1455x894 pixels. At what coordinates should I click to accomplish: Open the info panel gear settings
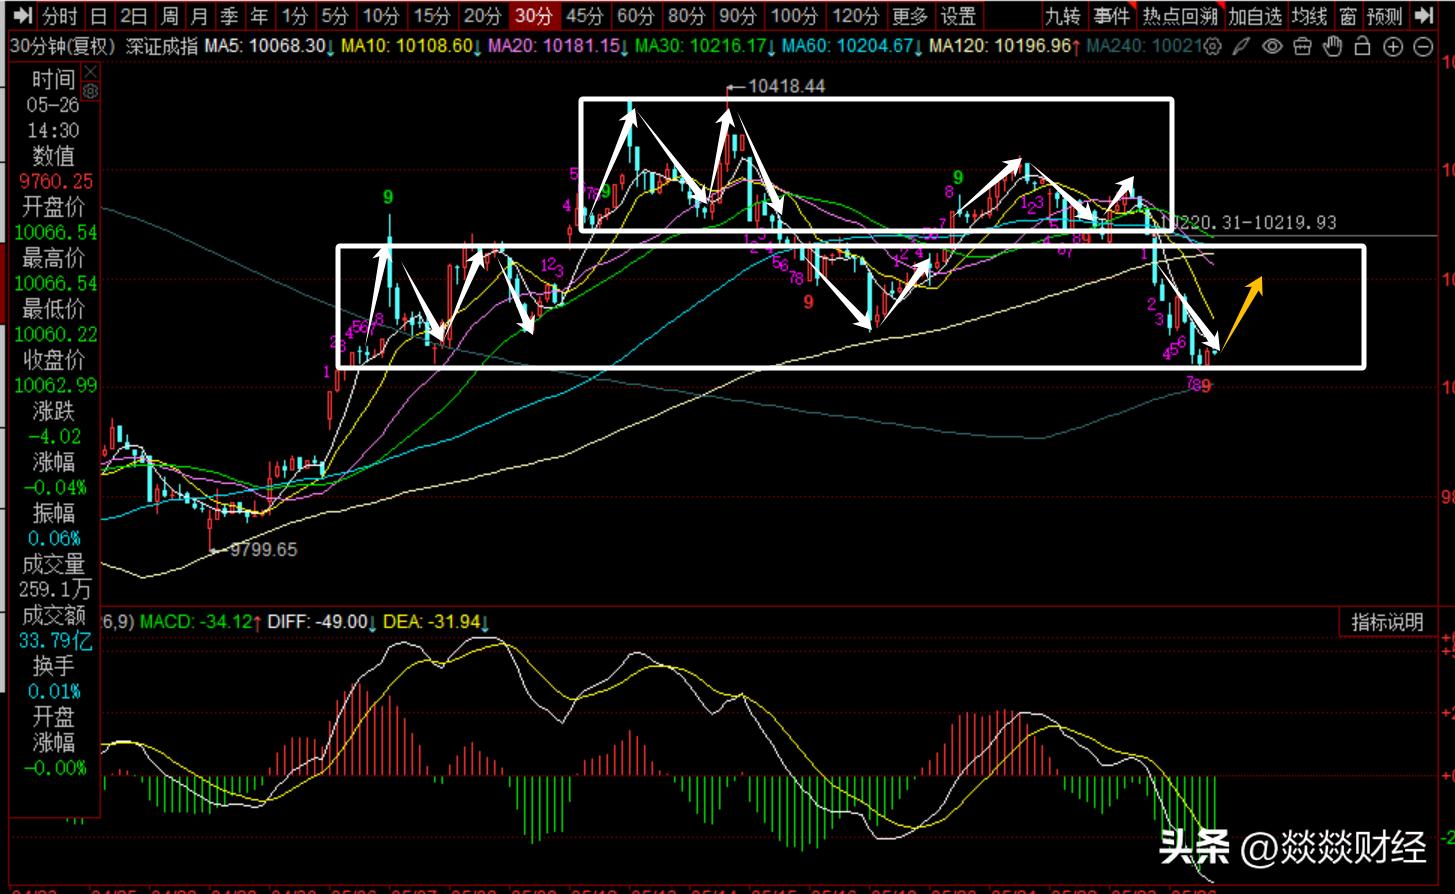pyautogui.click(x=91, y=91)
